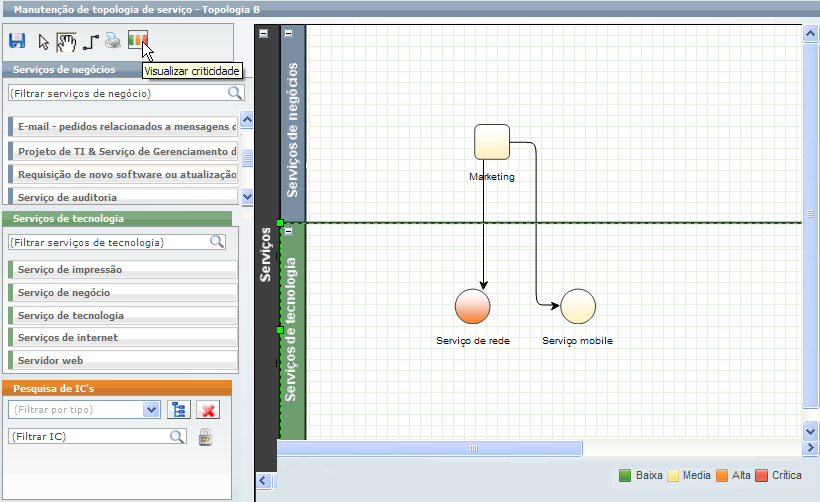Select Serviço de tecnologia item

(123, 315)
